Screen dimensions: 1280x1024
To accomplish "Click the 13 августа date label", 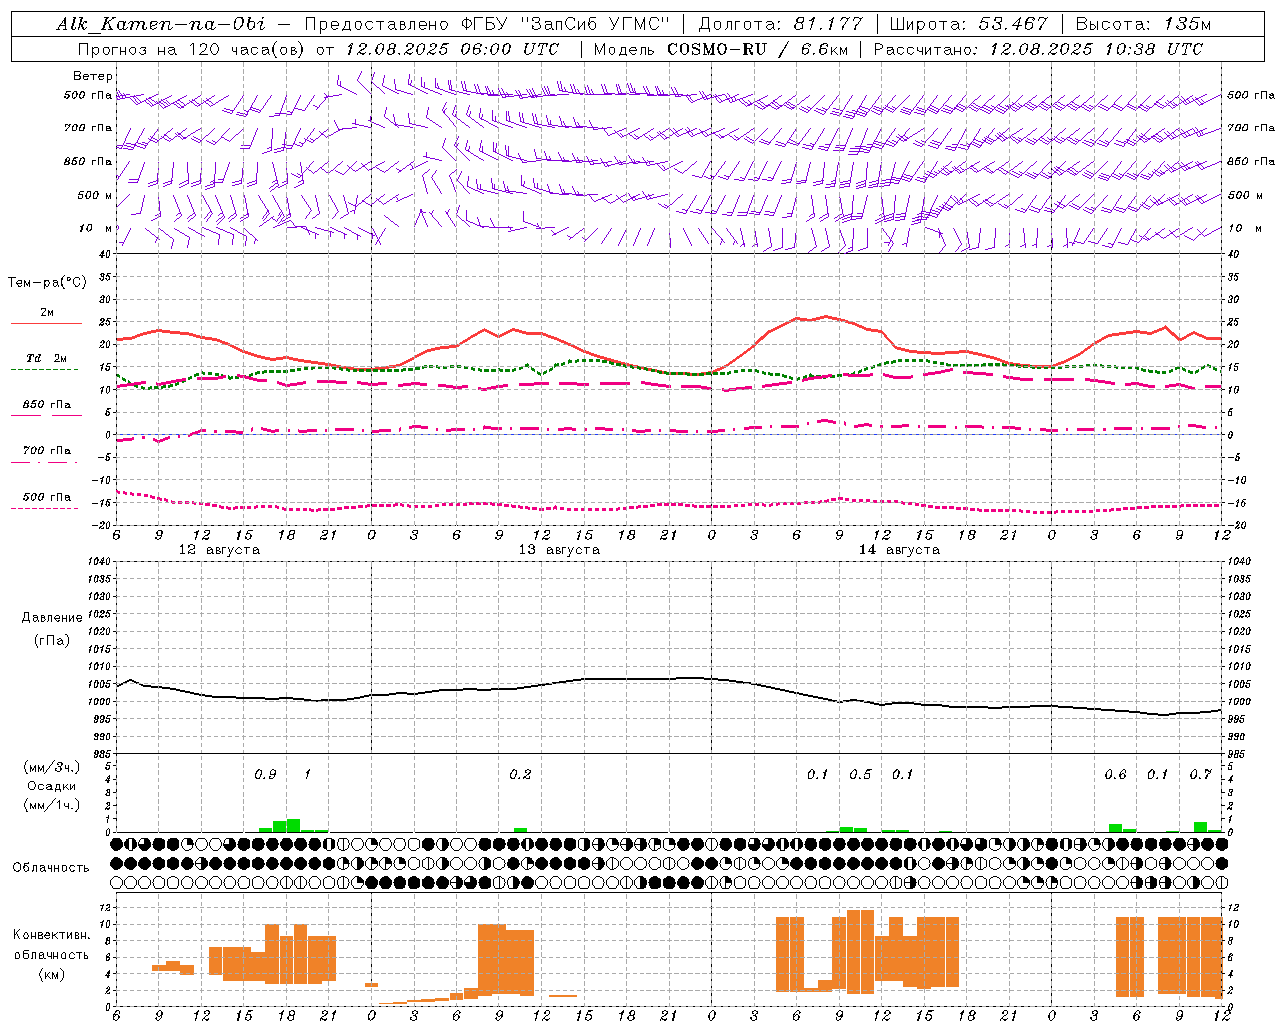I will [x=559, y=550].
